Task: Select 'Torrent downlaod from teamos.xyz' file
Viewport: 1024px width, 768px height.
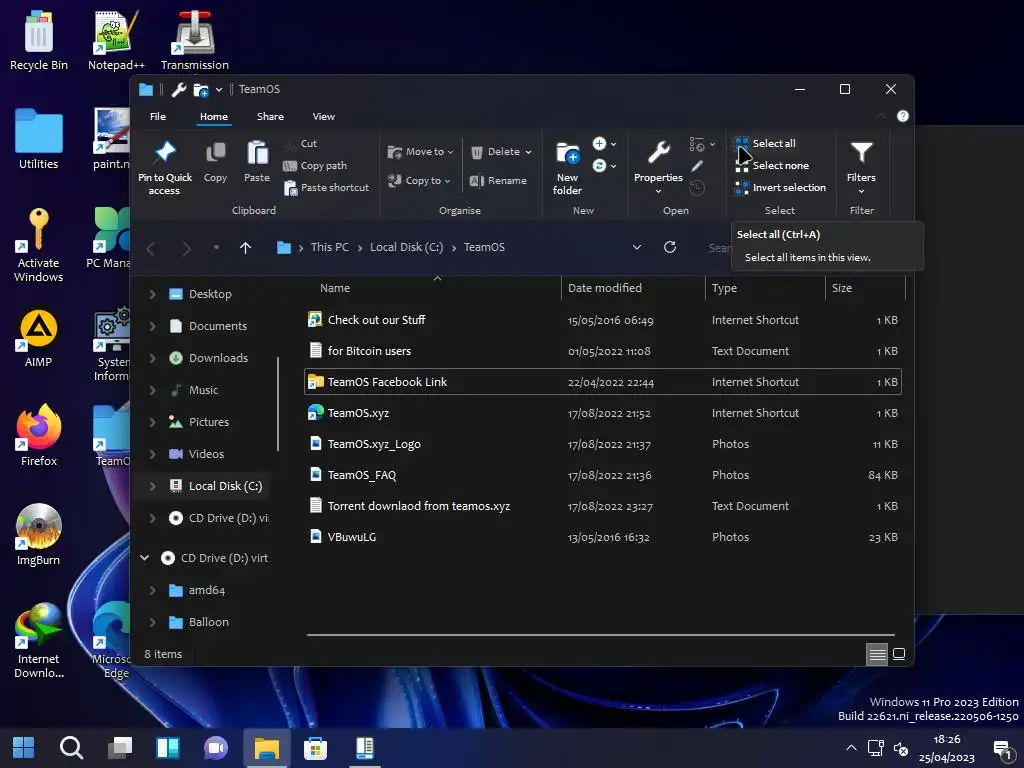Action: (603, 506)
